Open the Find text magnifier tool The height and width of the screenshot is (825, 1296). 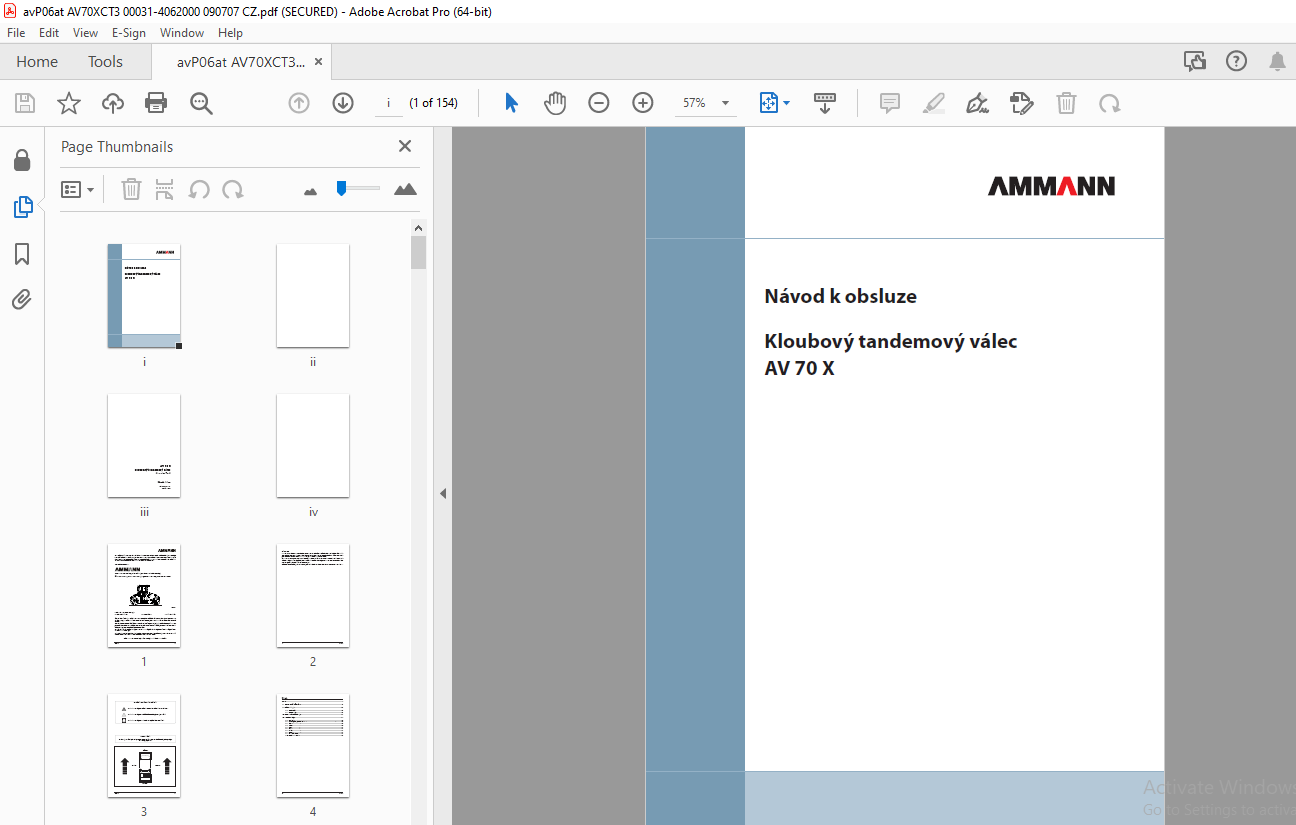coord(201,103)
